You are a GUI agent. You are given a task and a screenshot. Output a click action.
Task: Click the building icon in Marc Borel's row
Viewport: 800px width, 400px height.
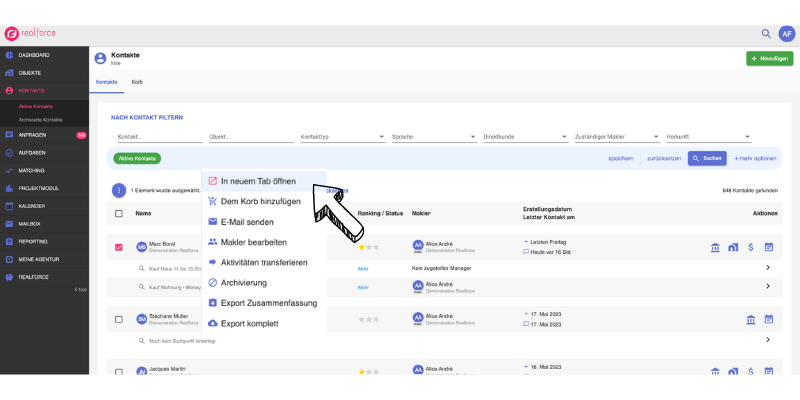tap(733, 247)
